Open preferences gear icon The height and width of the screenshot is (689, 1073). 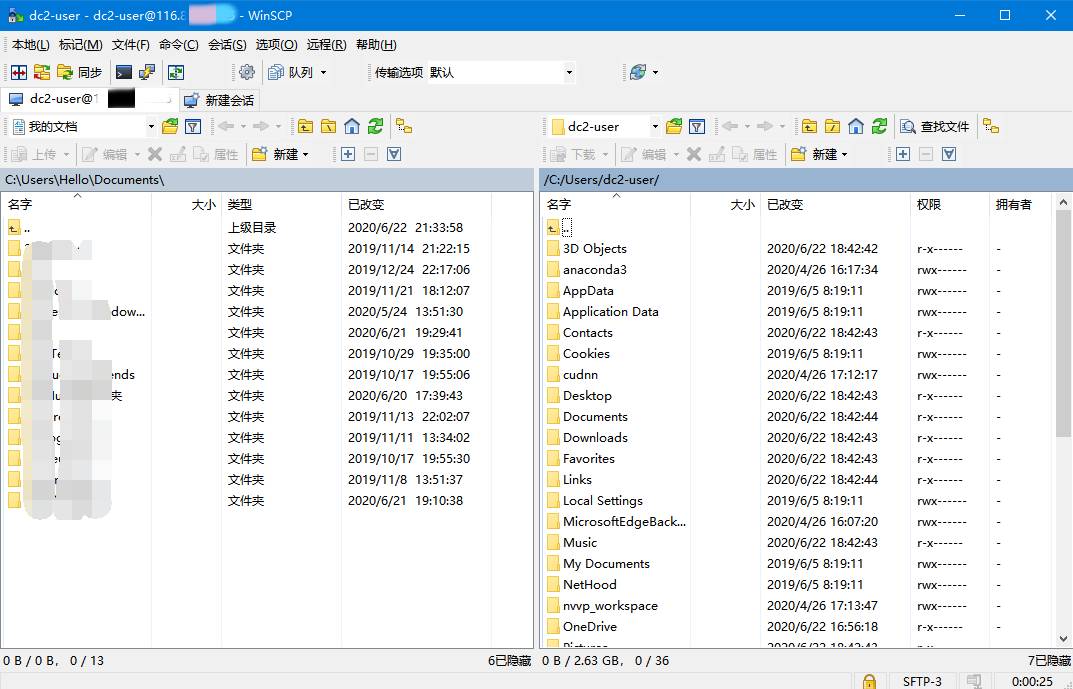[247, 72]
